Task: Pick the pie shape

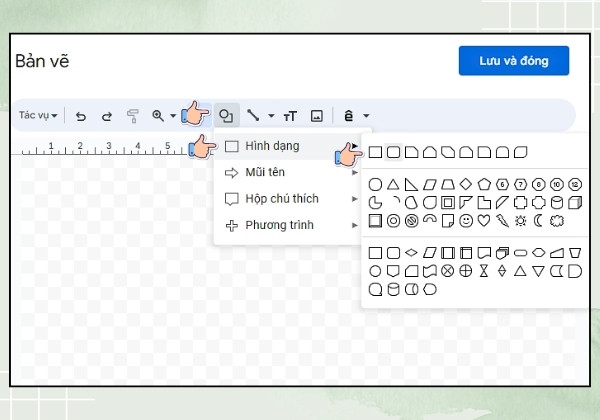Action: 375,202
